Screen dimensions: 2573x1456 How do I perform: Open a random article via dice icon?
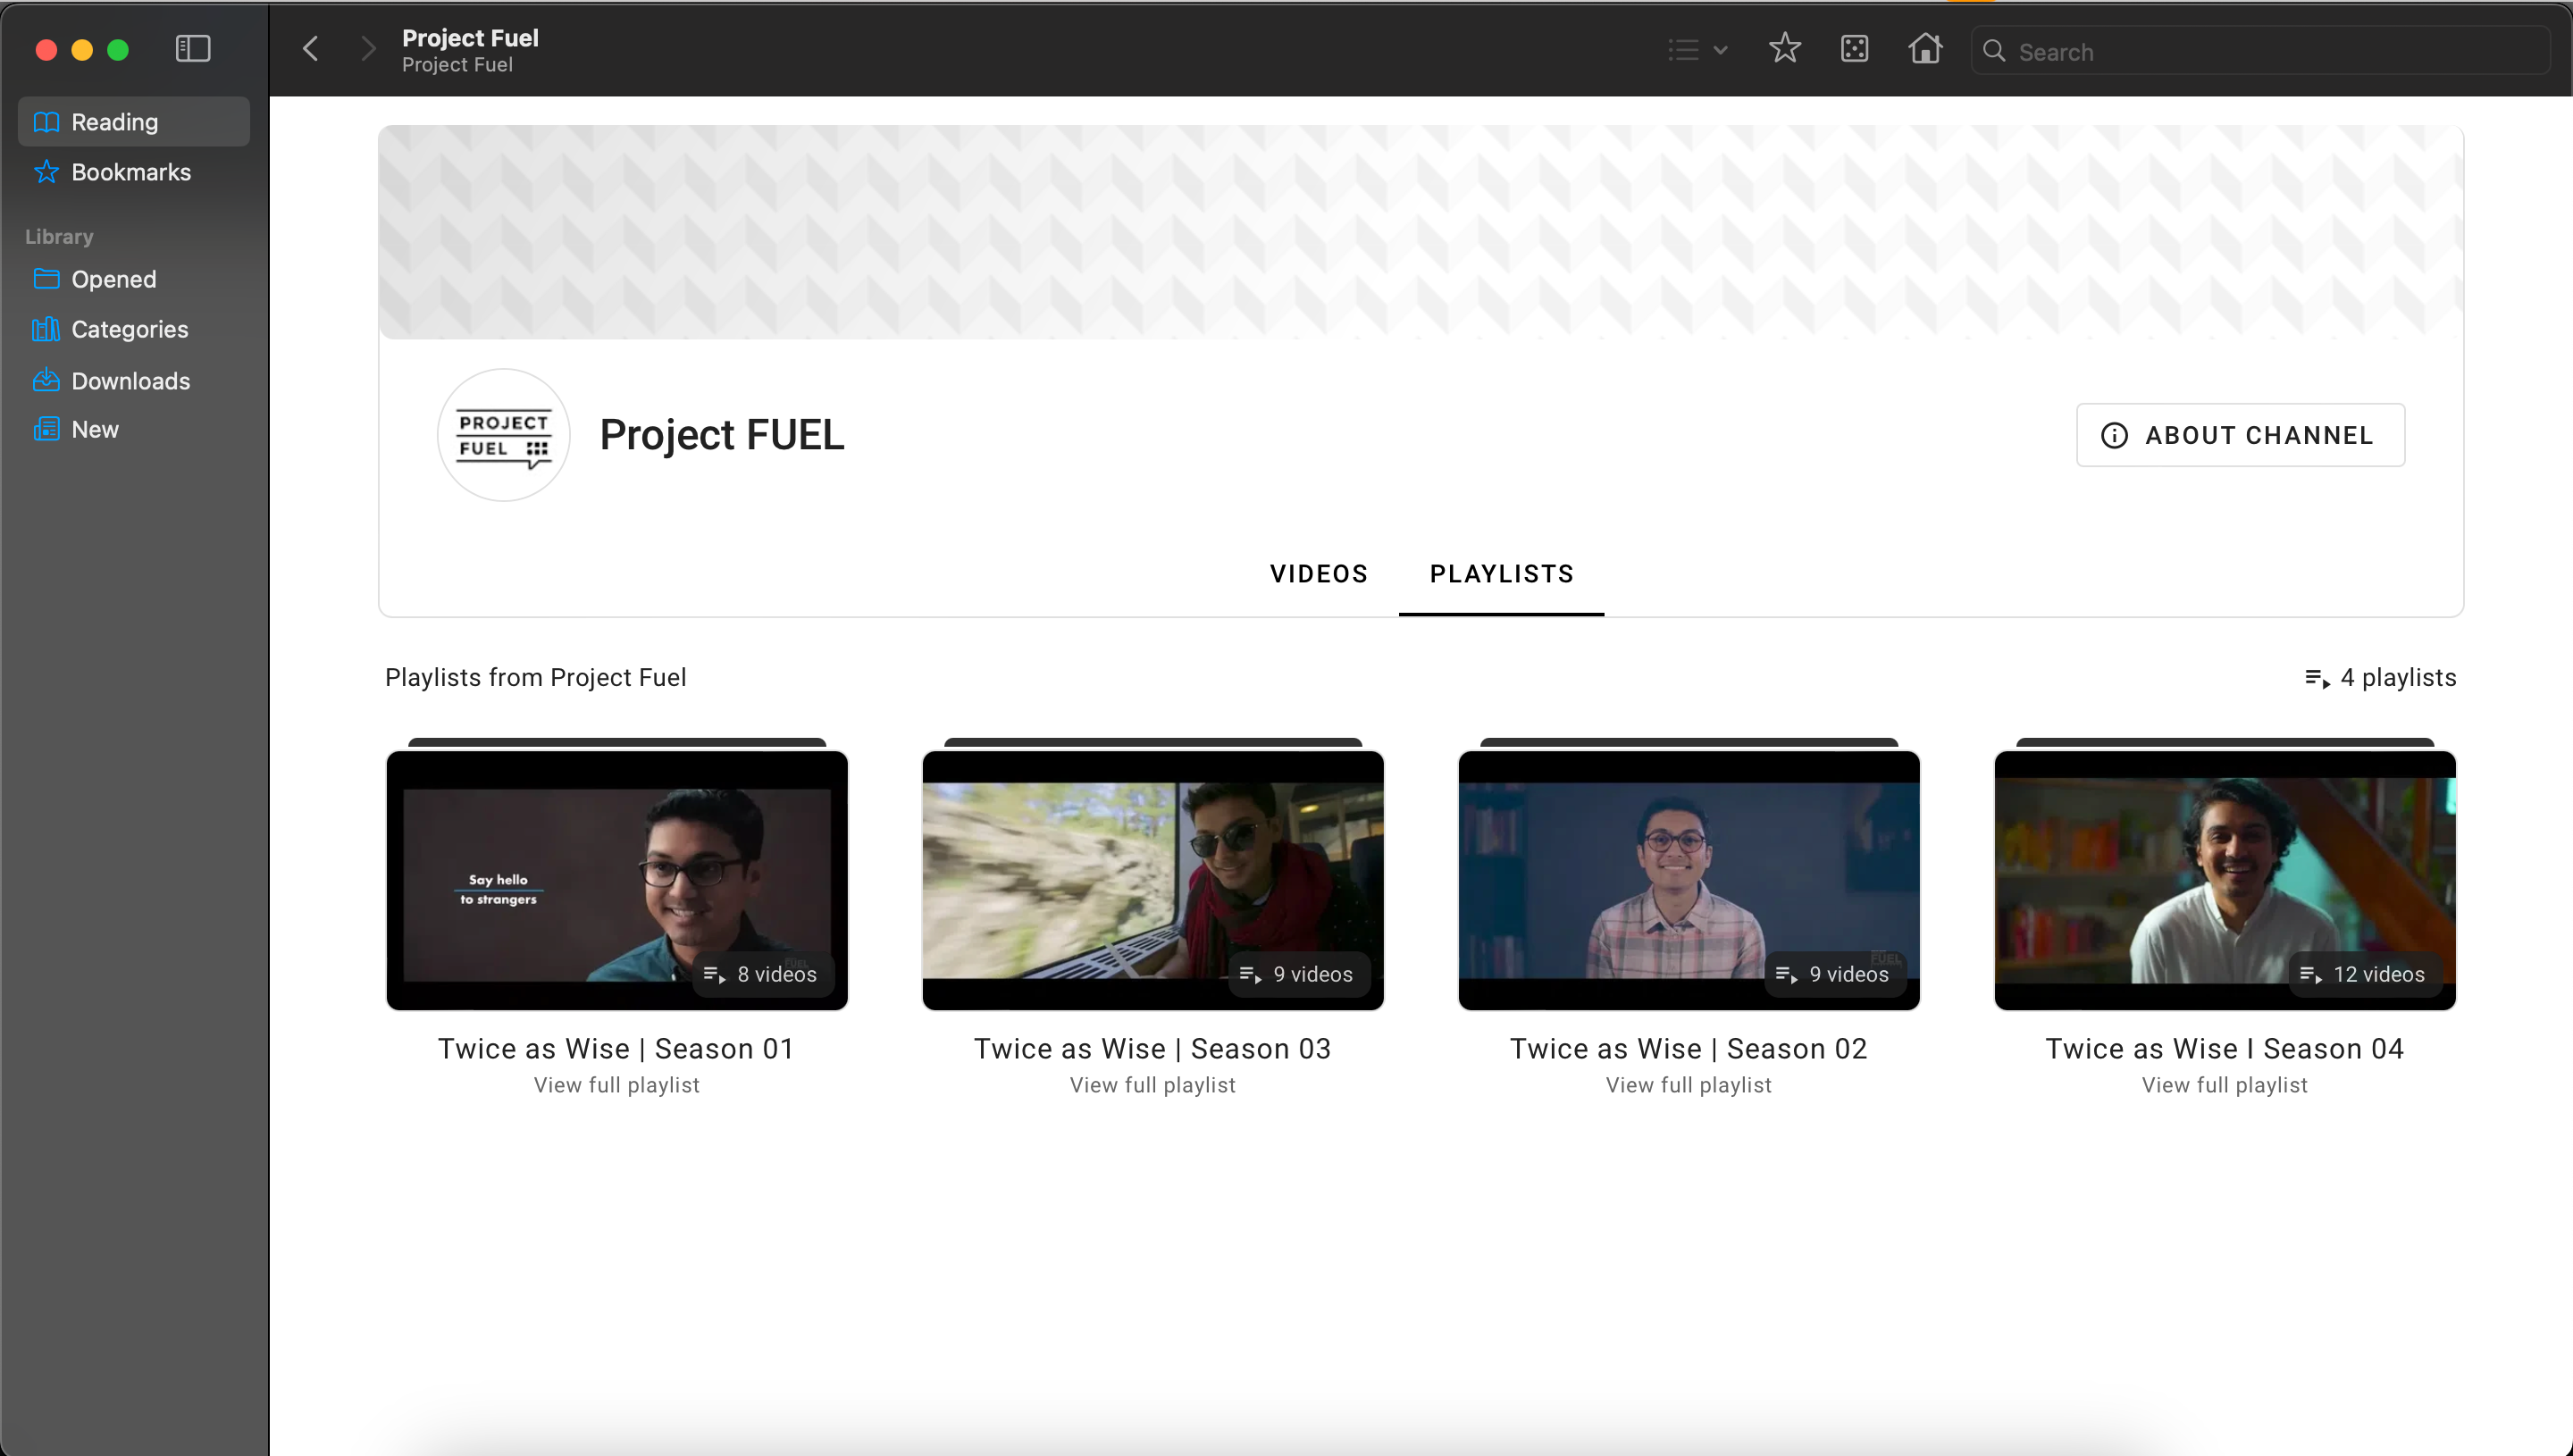(x=1854, y=48)
